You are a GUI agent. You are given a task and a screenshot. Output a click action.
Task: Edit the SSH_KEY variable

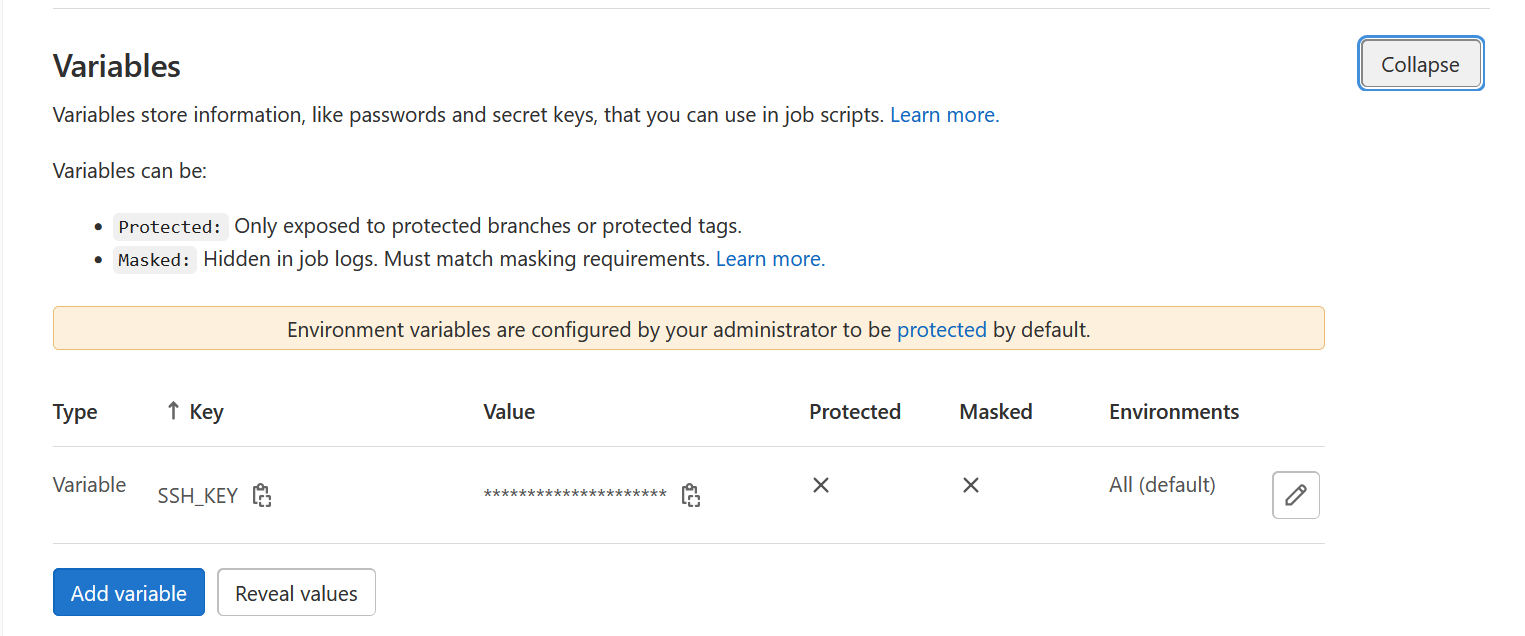point(1295,495)
